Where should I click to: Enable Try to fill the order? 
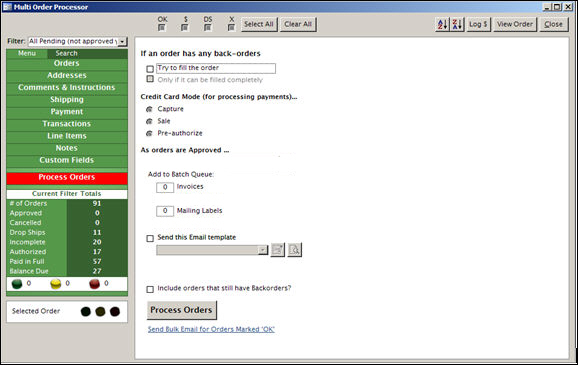(150, 69)
